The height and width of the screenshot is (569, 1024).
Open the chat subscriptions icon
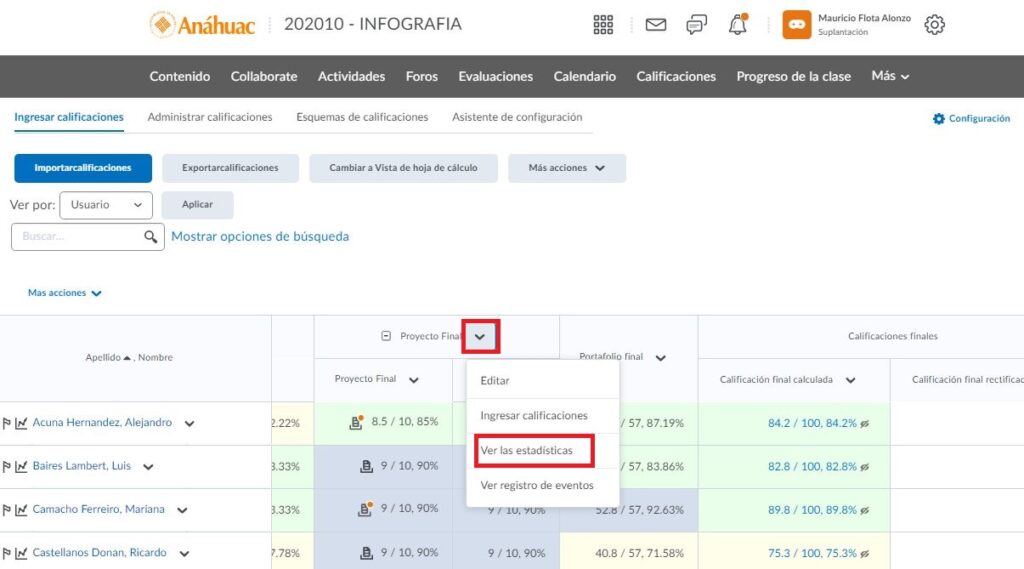[x=697, y=25]
